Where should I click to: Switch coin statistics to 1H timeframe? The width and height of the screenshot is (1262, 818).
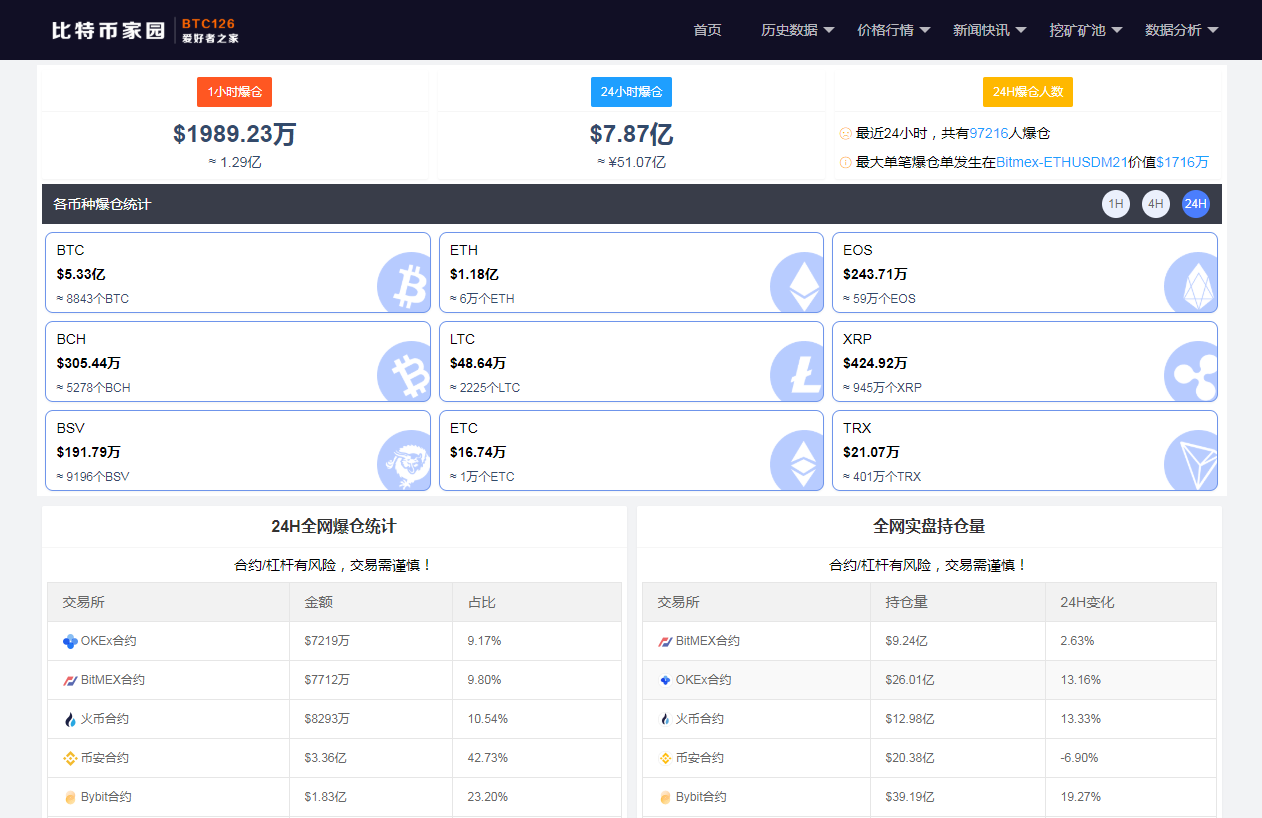click(1116, 204)
